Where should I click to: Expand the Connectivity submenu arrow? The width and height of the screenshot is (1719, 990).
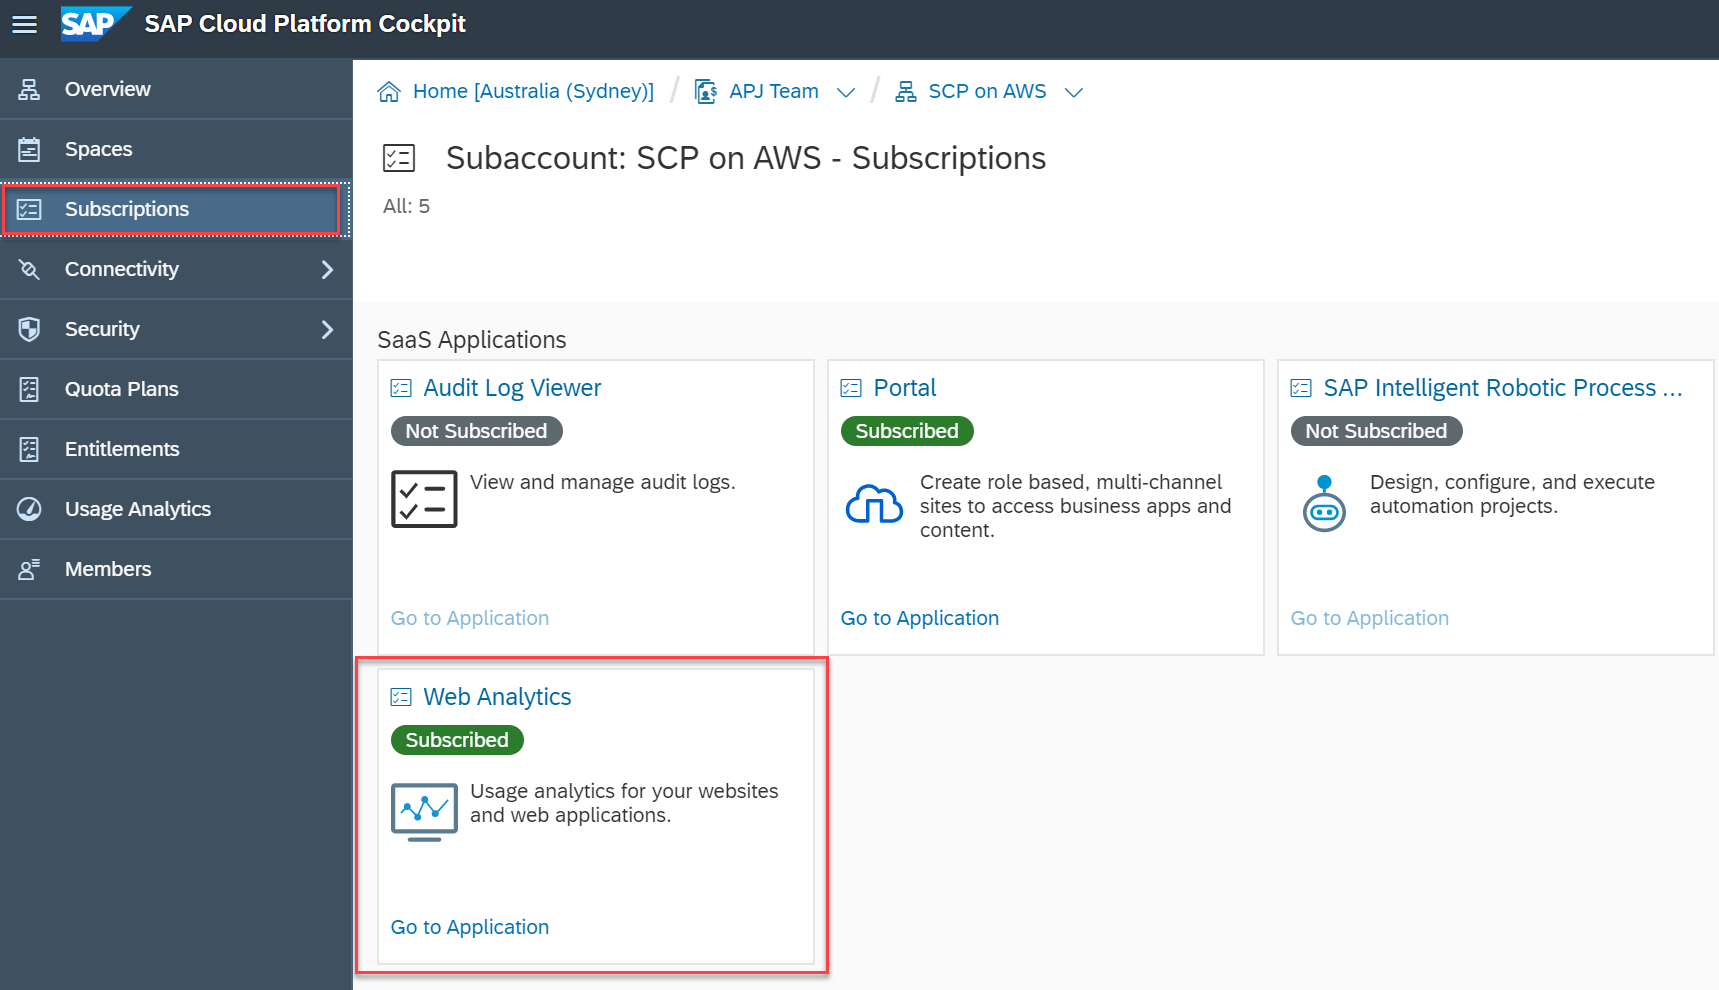(x=327, y=269)
